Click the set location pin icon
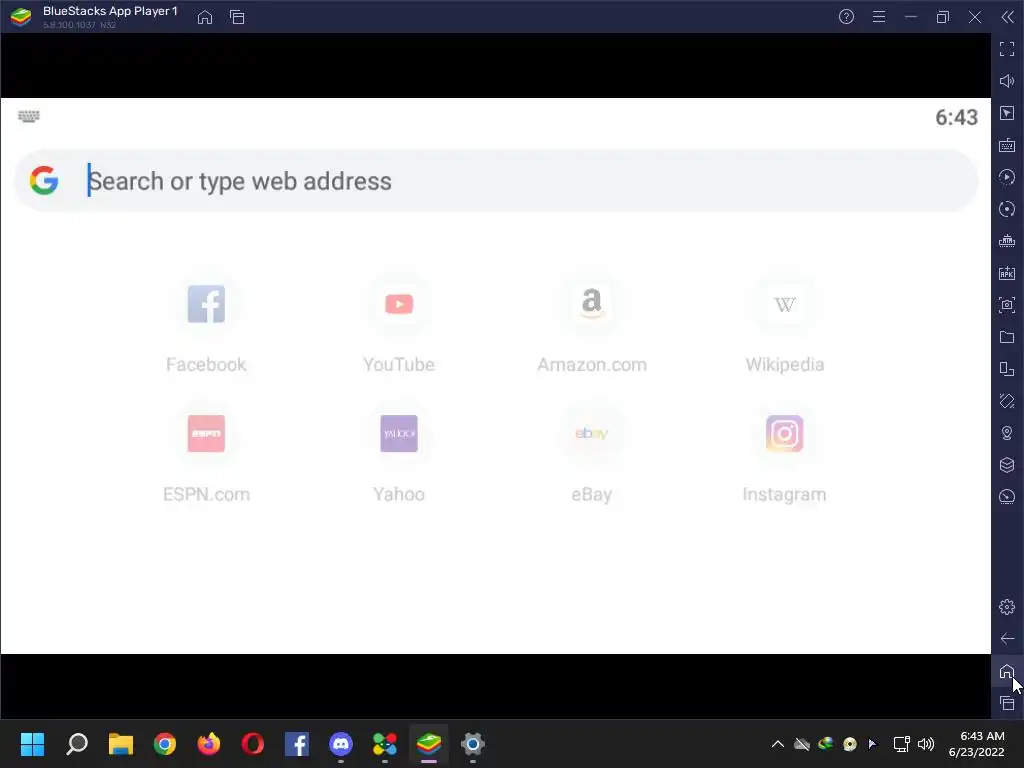1024x768 pixels. click(1007, 433)
